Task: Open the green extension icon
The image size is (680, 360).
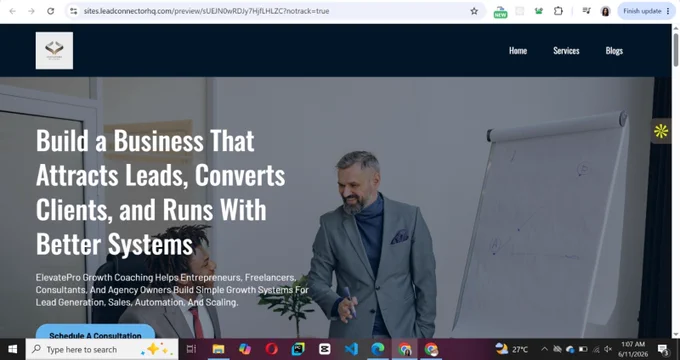Action: tap(539, 11)
